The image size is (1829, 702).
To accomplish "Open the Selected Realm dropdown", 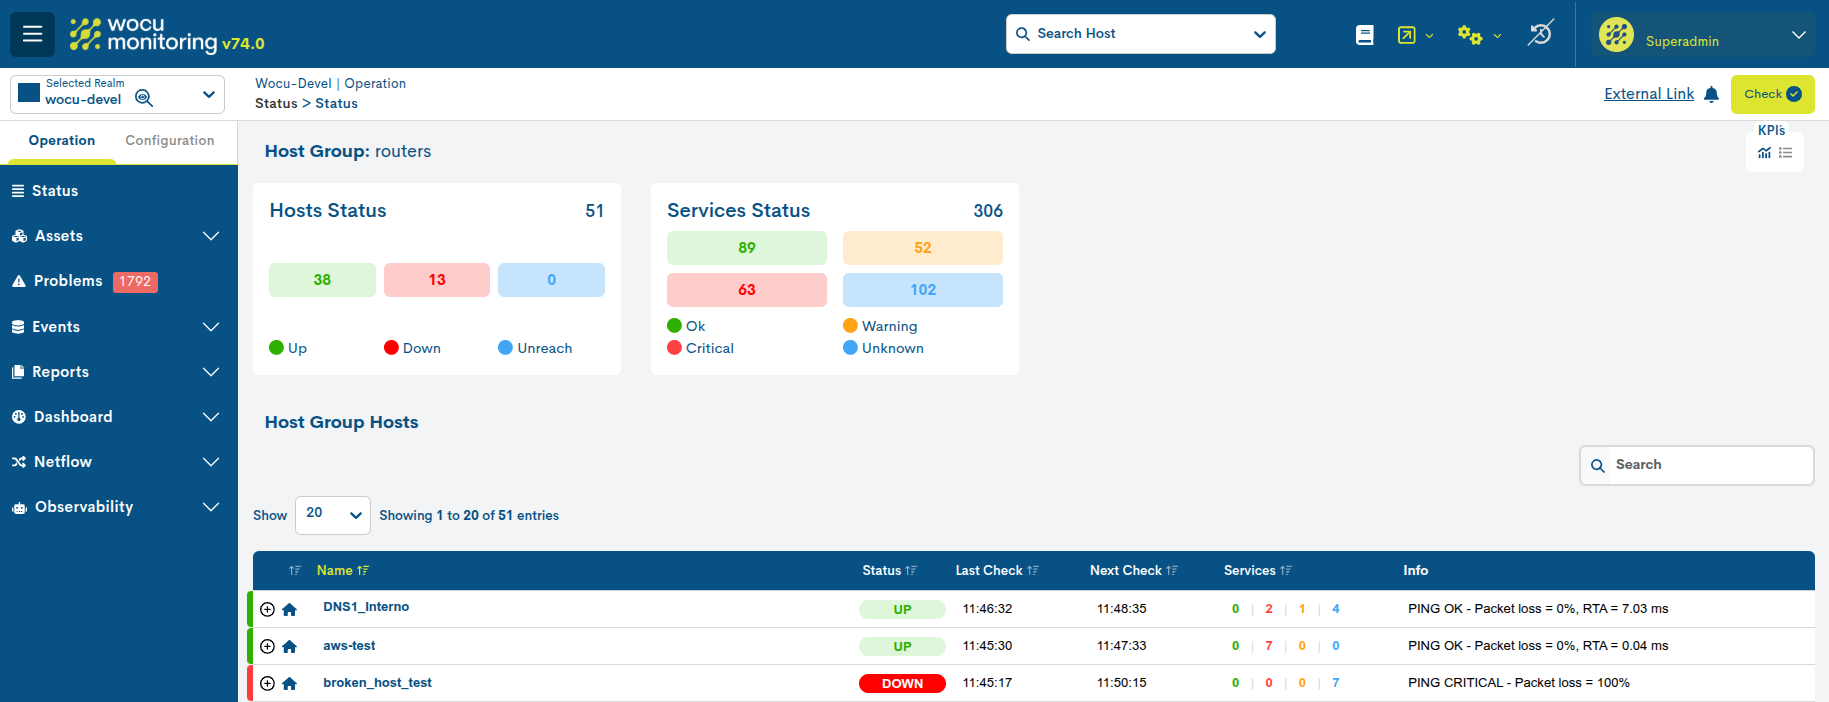I will (118, 94).
